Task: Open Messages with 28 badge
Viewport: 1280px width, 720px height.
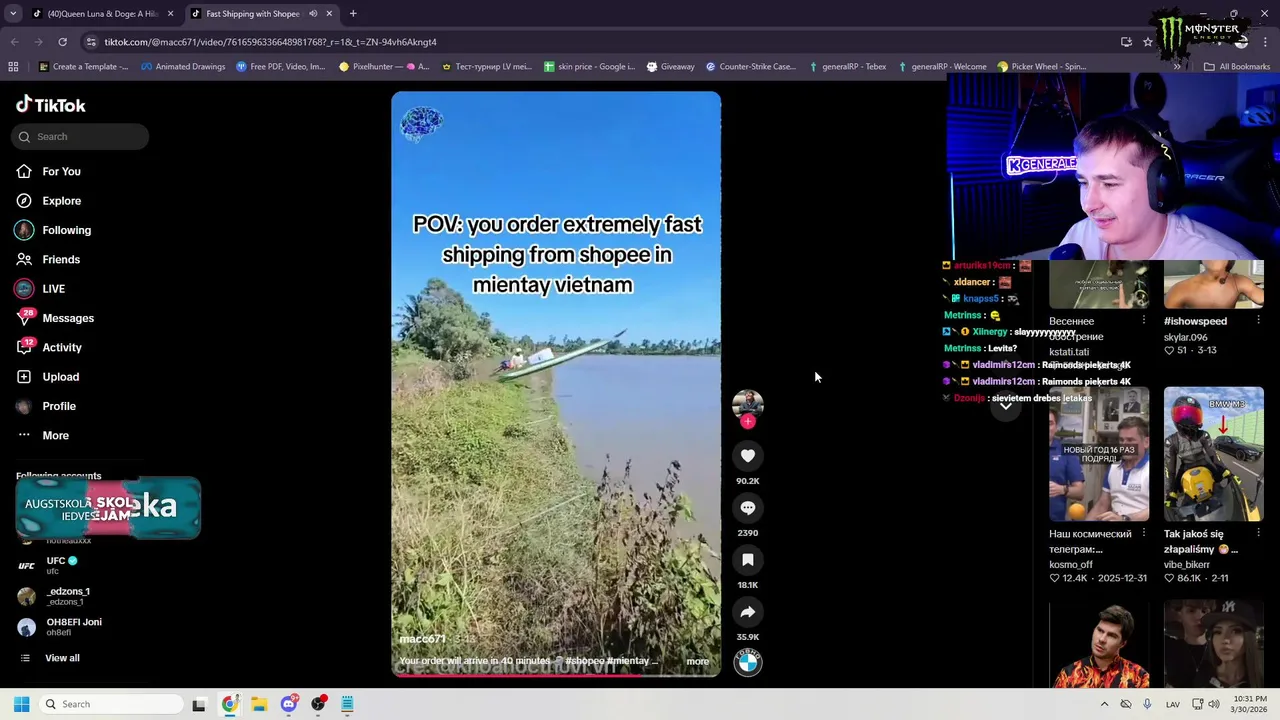Action: 68,318
